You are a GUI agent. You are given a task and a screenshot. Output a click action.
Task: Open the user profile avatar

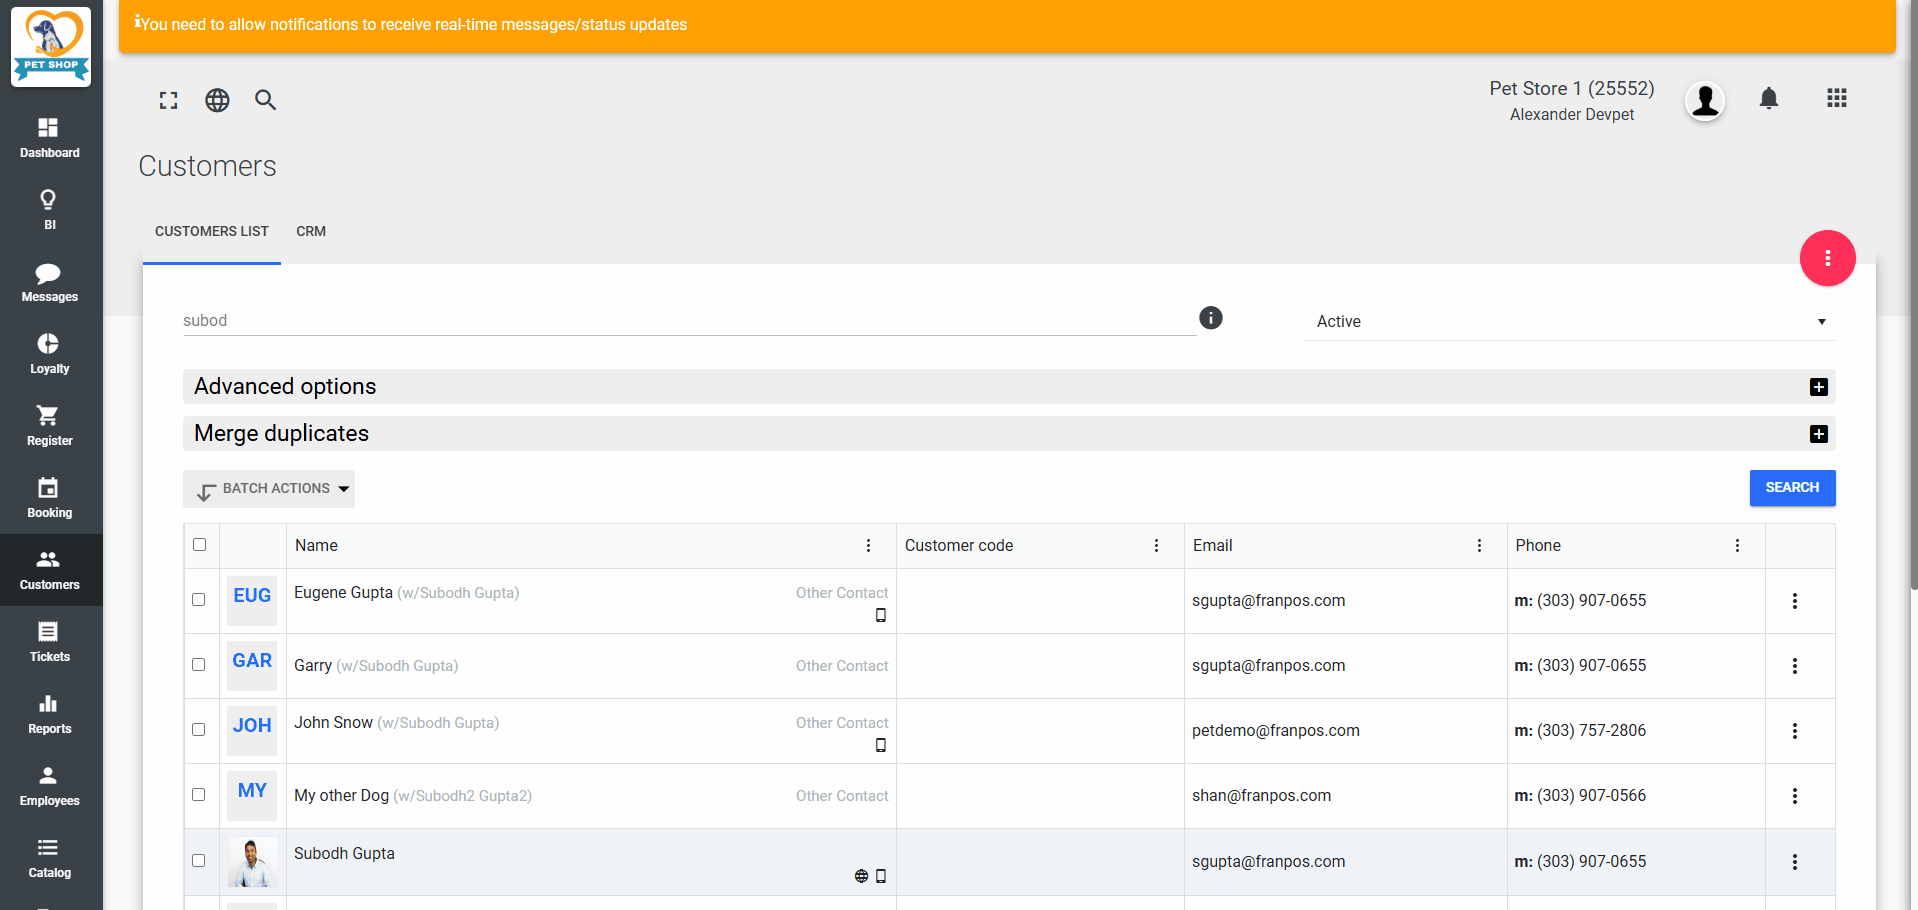pos(1705,100)
